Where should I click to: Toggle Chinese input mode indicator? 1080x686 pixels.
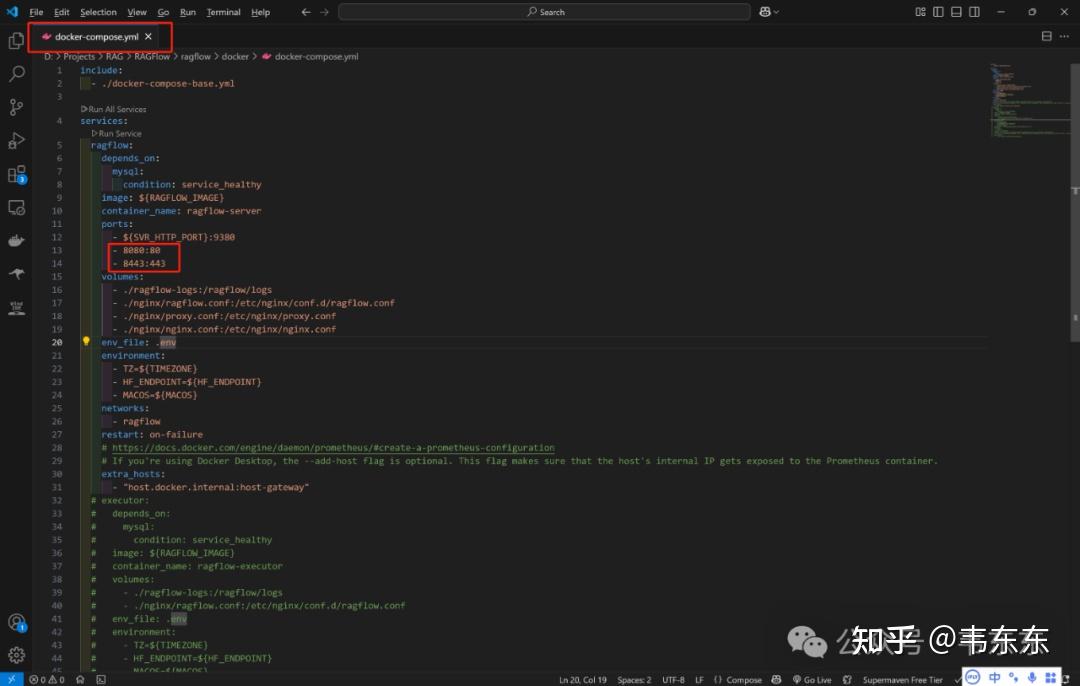[x=995, y=678]
